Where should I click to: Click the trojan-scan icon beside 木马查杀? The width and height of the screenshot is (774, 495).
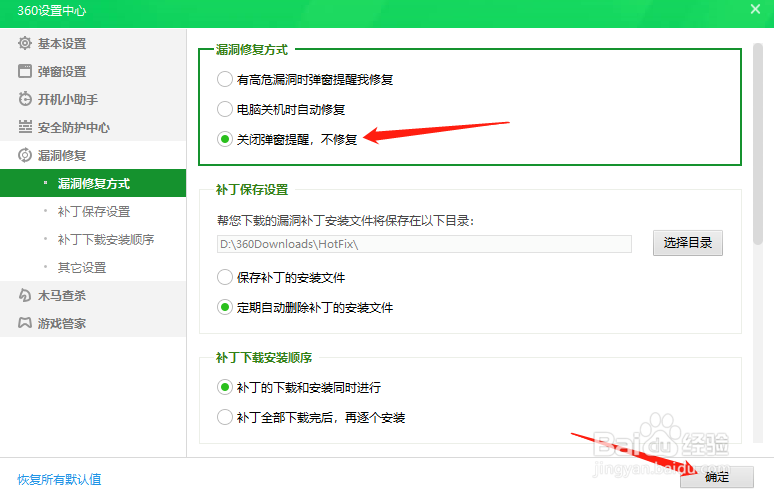tap(25, 295)
